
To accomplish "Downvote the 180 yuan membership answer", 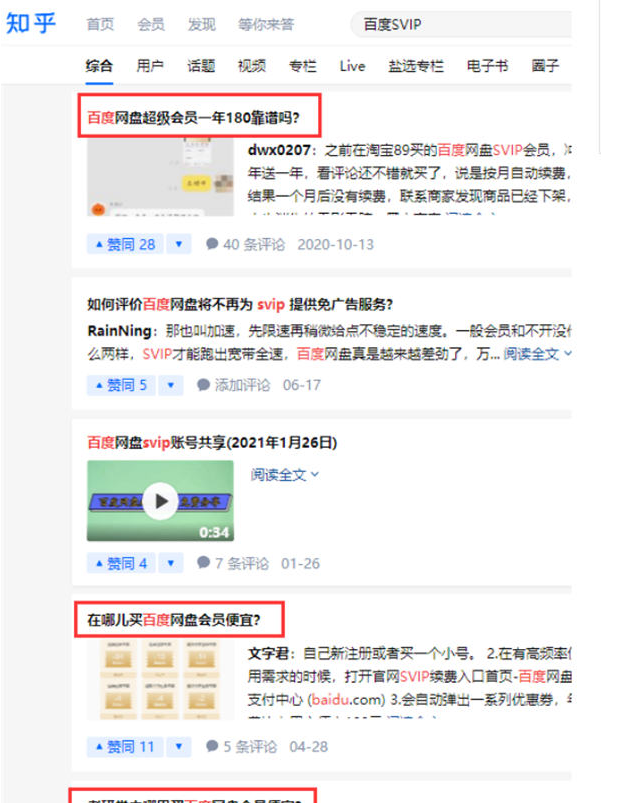I will click(179, 244).
